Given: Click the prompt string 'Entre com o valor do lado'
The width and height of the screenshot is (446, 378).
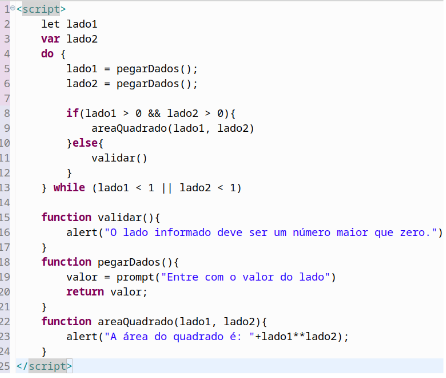Looking at the screenshot, I should [245, 277].
